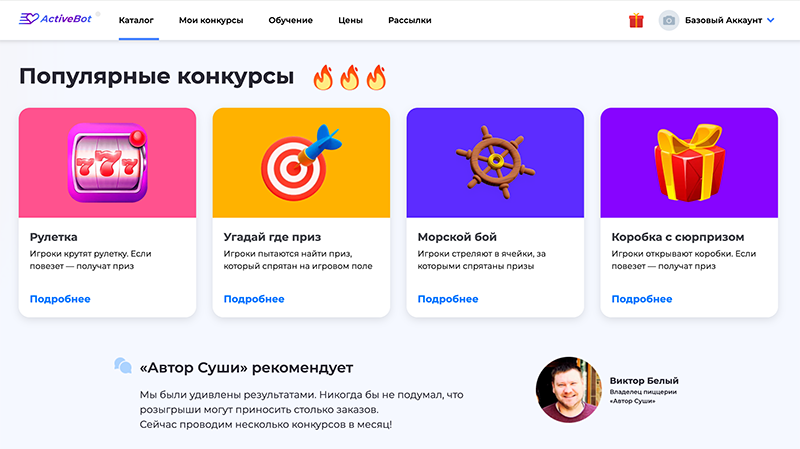800x449 pixels.
Task: Open the Базовый Аккаунт menu
Action: (x=723, y=20)
